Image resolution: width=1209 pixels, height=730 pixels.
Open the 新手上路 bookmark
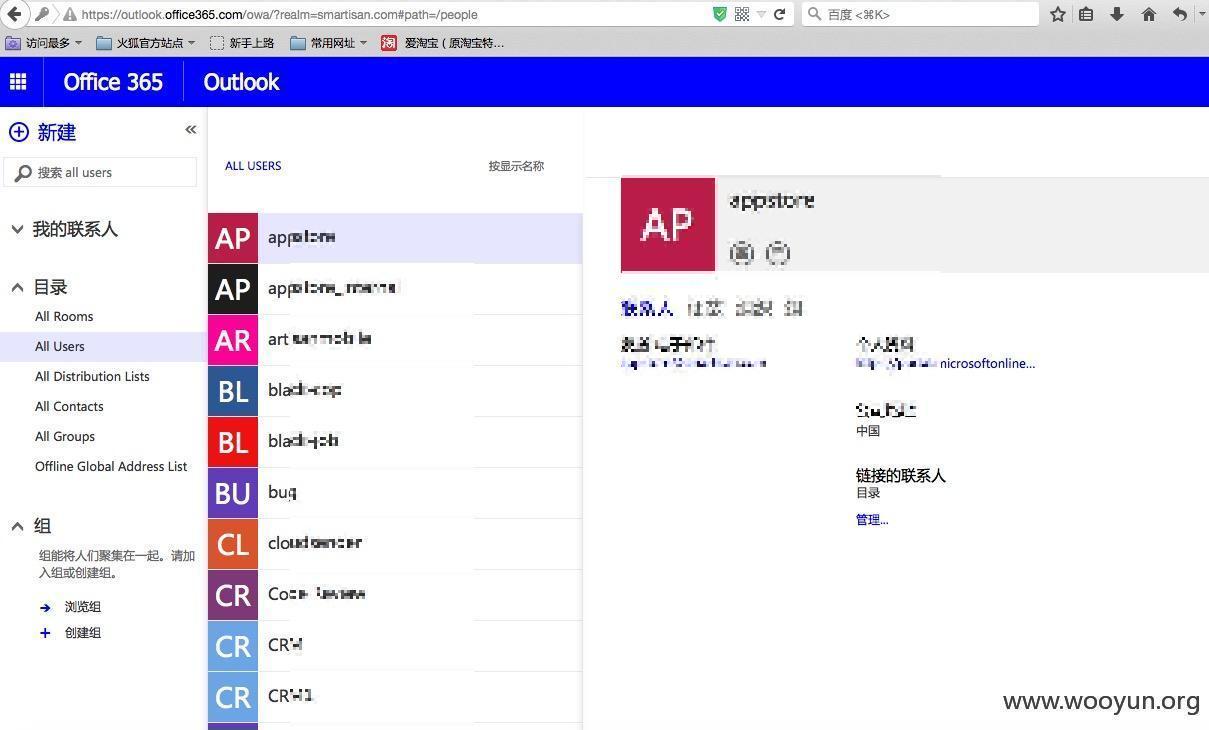242,43
